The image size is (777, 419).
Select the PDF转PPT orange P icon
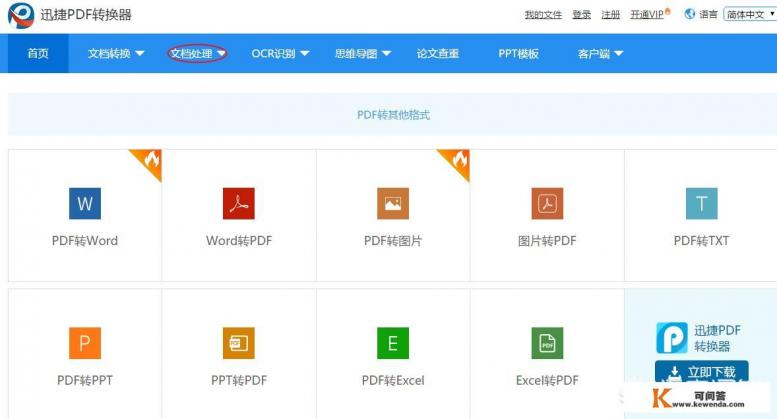85,343
